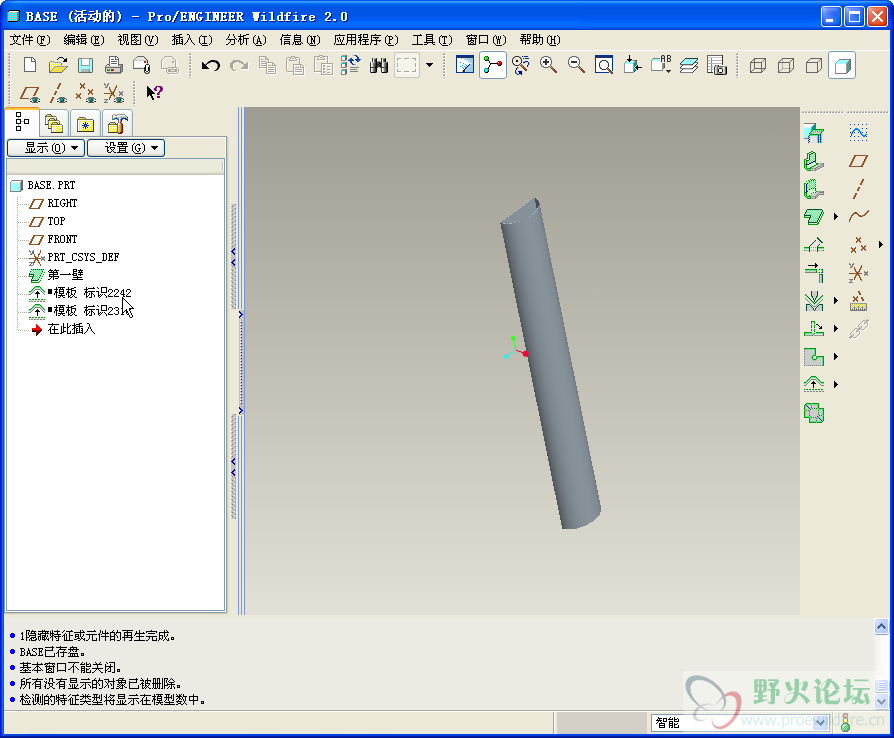Toggle the repaint window icon
Viewport: 894px width, 738px height.
pyautogui.click(x=465, y=66)
